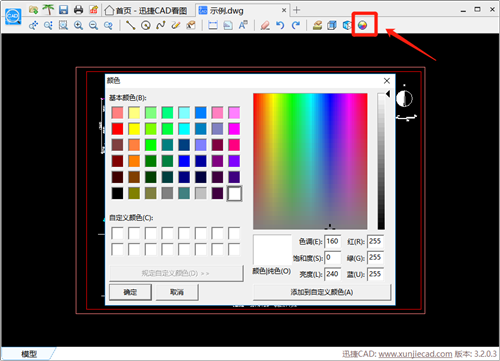This screenshot has width=500, height=361.
Task: Close the 示例.dwg tab
Action: point(284,10)
